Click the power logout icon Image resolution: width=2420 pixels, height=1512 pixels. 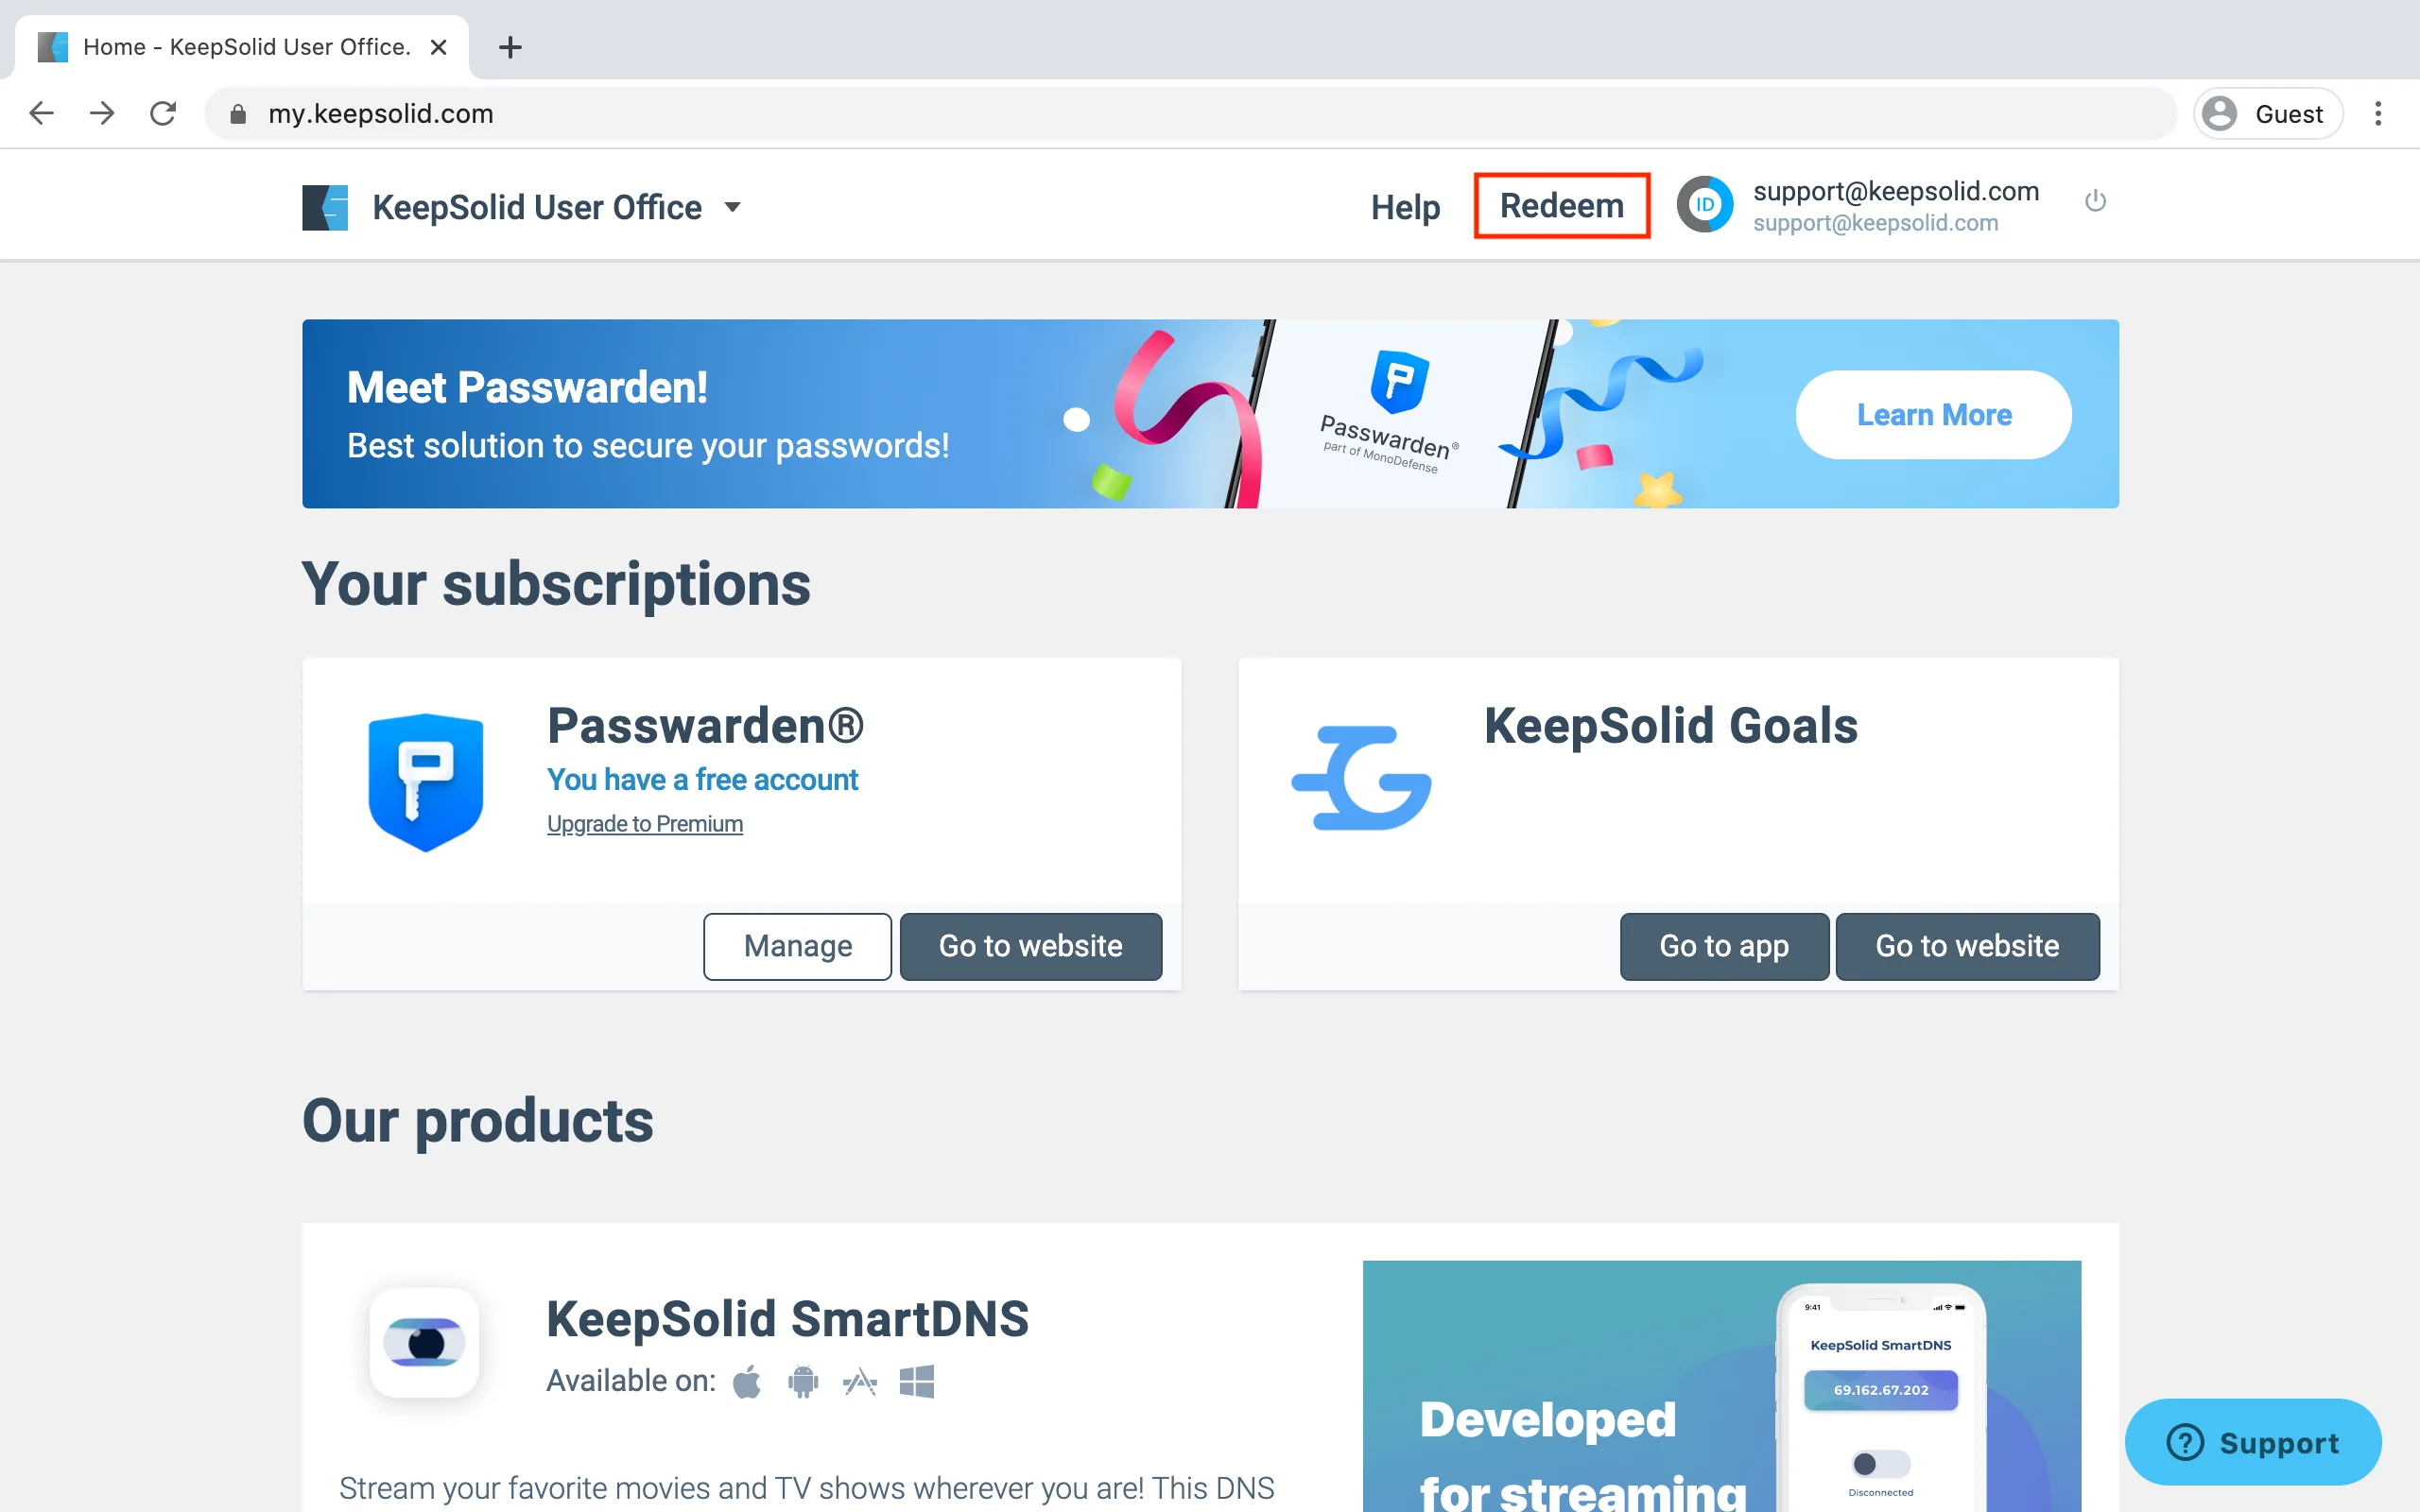[2095, 202]
